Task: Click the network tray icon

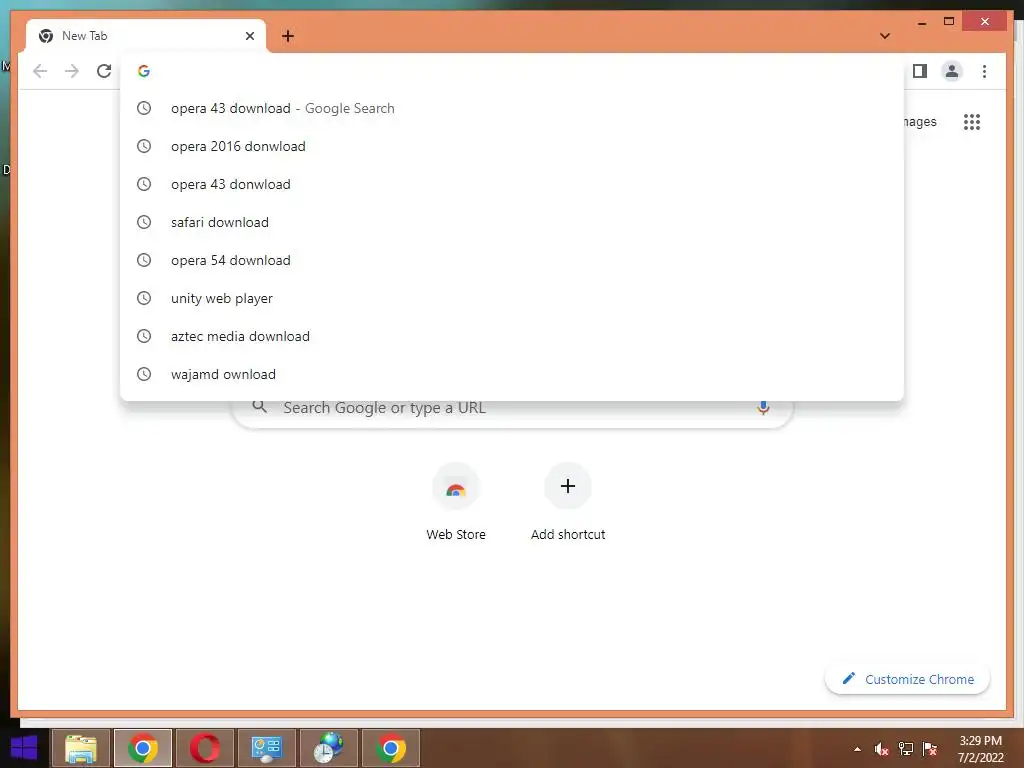Action: click(906, 749)
